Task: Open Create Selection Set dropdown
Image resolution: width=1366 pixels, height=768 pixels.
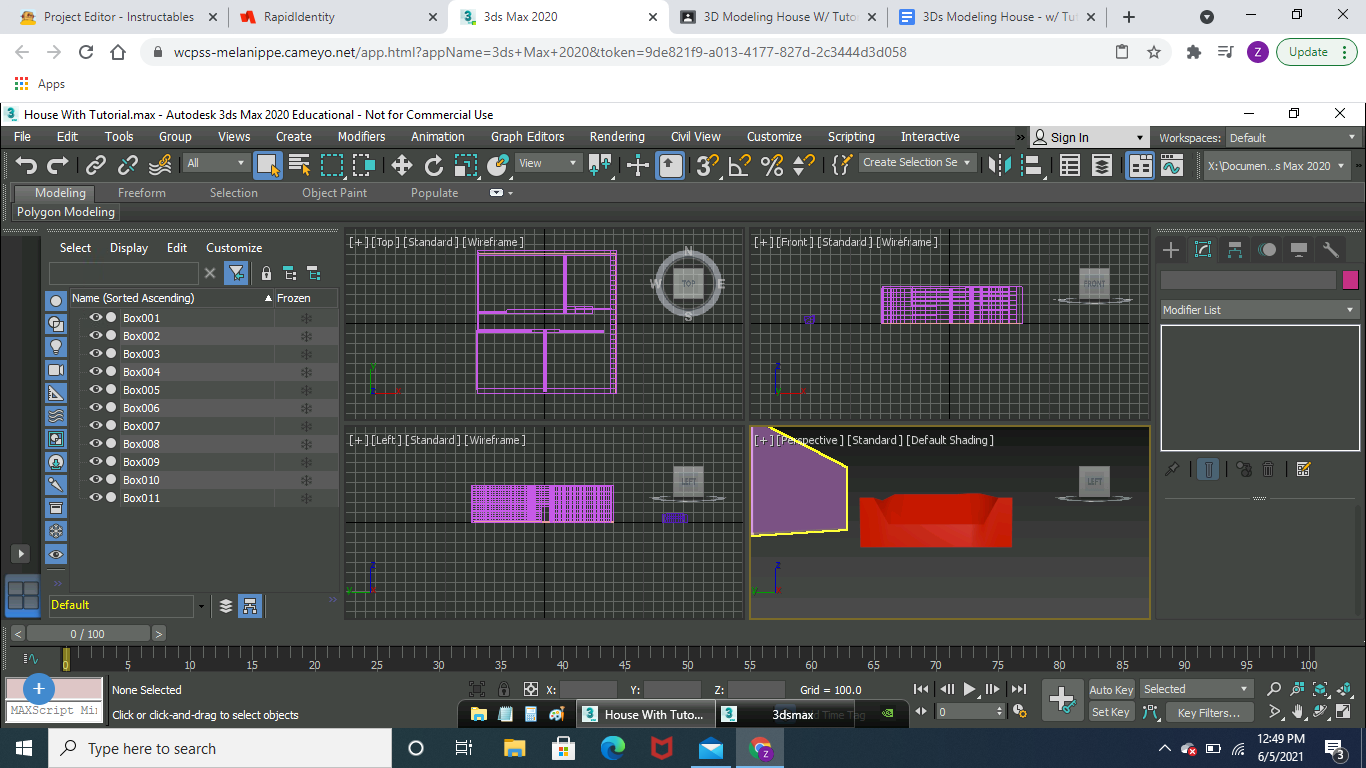Action: coord(917,162)
